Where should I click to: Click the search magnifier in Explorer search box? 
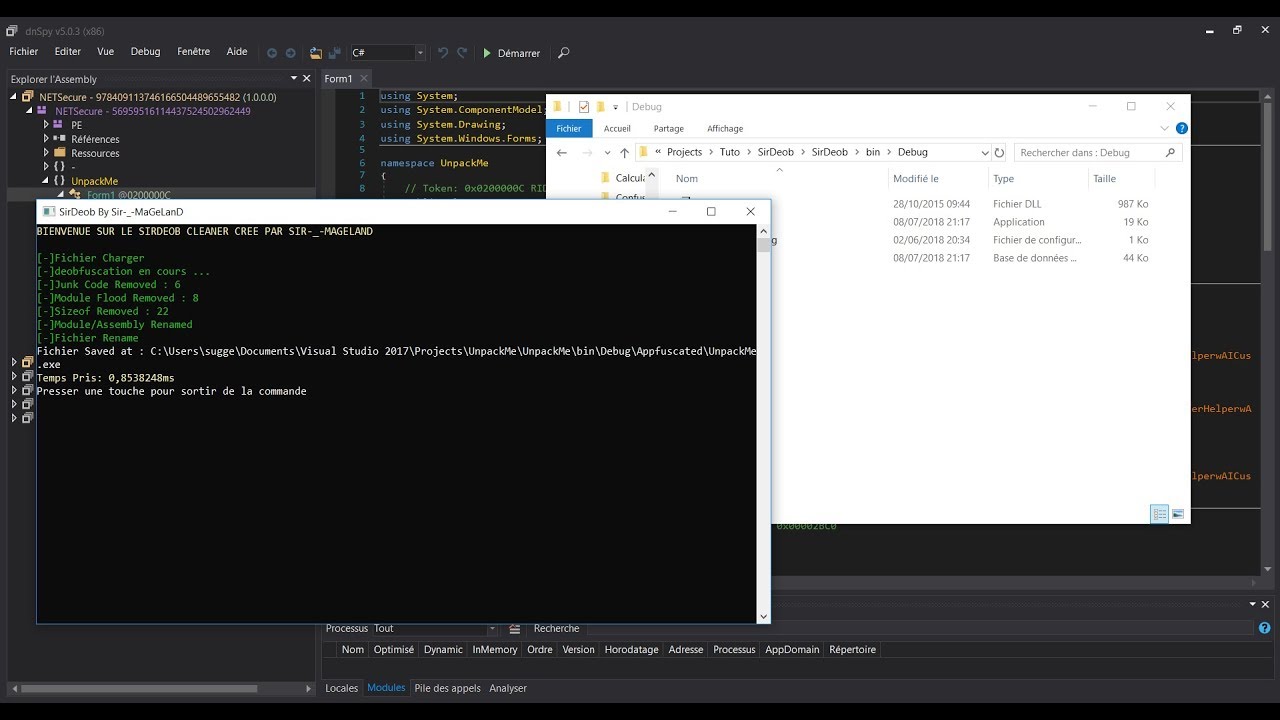click(1170, 153)
